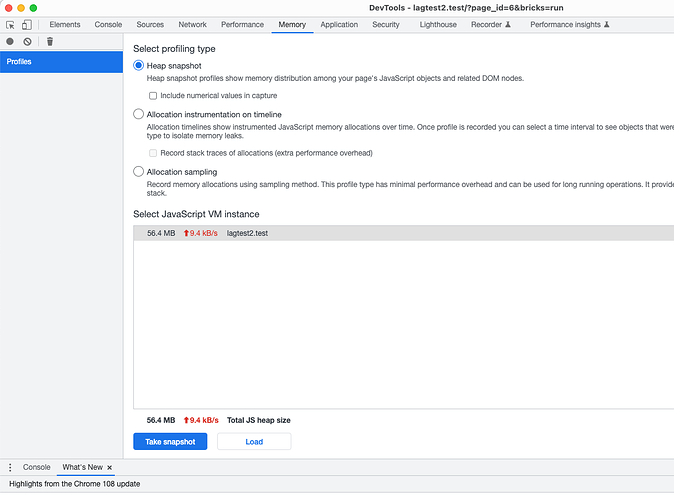The height and width of the screenshot is (500, 674).
Task: Toggle the device toolbar icon
Action: click(x=27, y=24)
